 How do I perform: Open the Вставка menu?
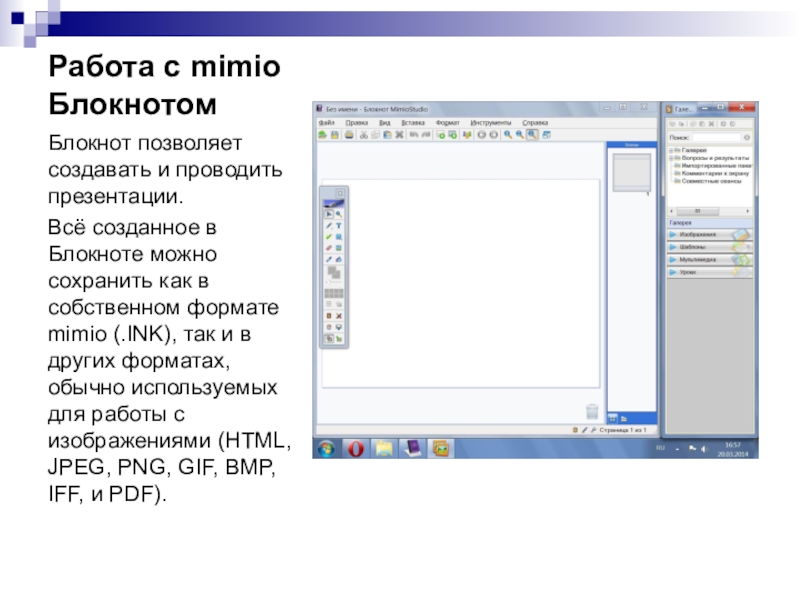(413, 123)
